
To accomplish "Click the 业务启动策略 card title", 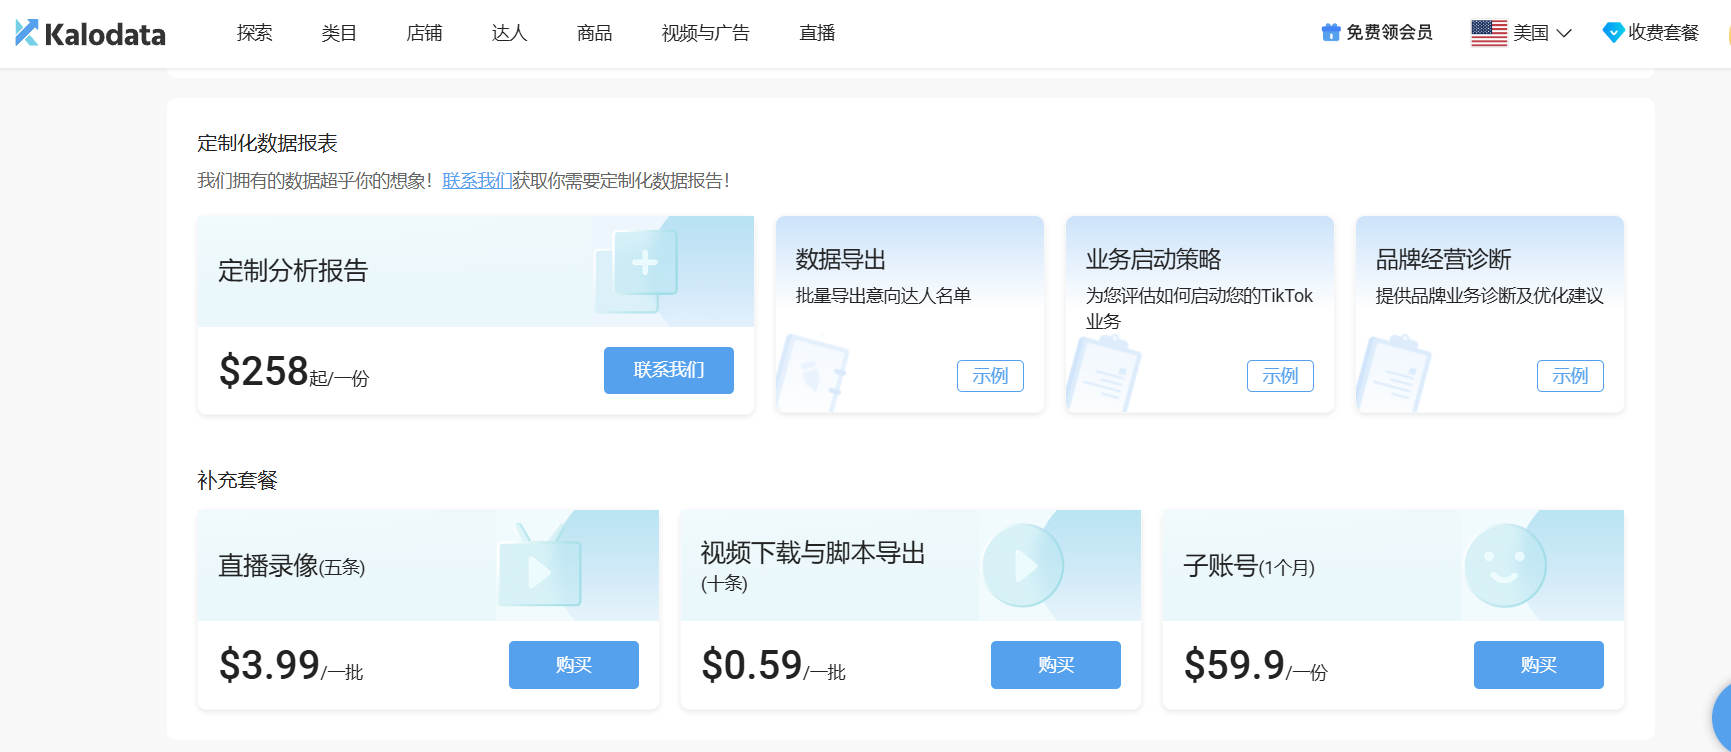I will pos(1154,260).
